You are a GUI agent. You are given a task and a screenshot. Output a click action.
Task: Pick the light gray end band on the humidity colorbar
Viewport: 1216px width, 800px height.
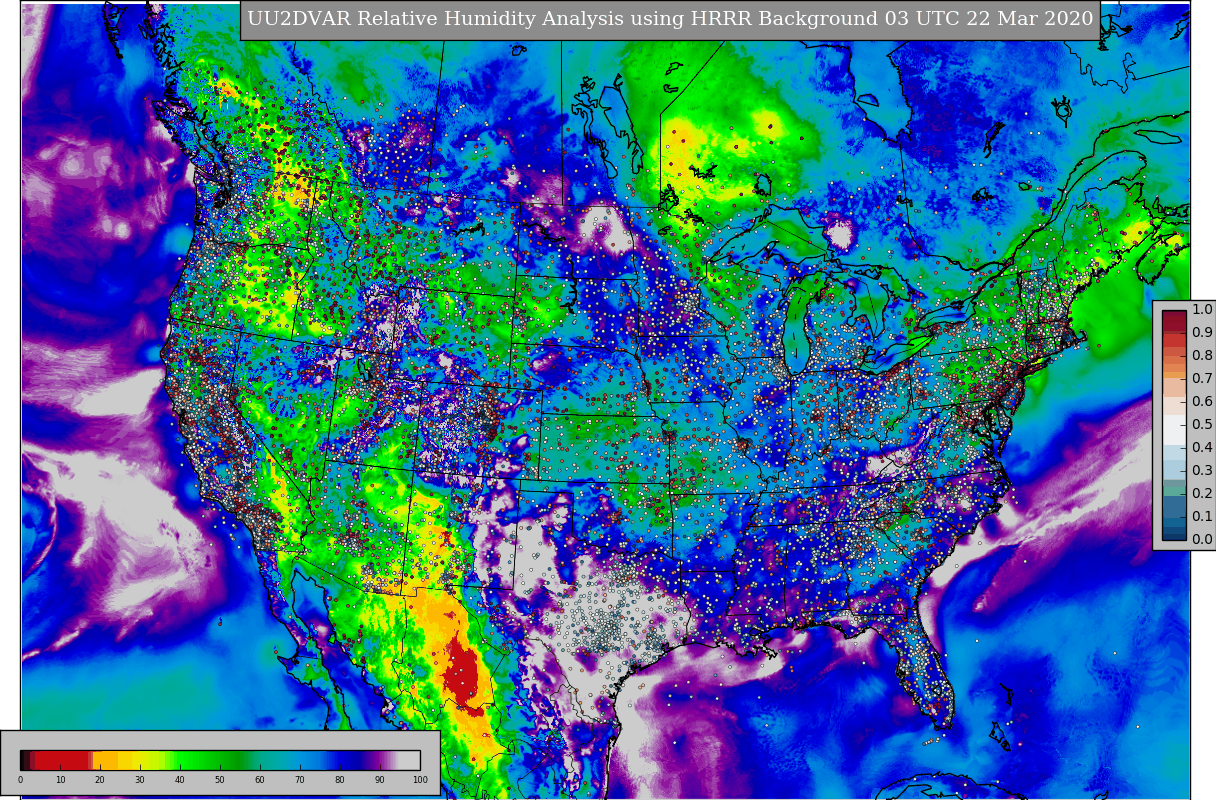pos(409,760)
